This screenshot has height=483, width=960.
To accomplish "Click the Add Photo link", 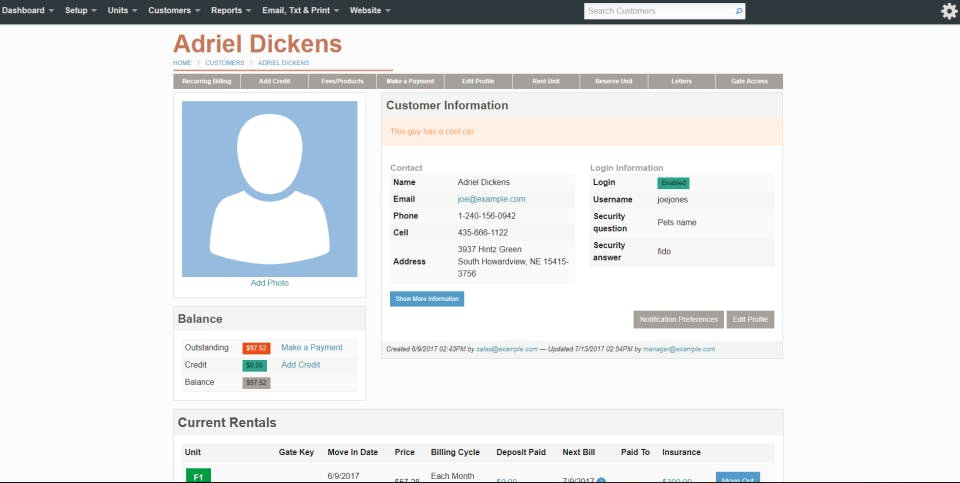I will point(269,283).
